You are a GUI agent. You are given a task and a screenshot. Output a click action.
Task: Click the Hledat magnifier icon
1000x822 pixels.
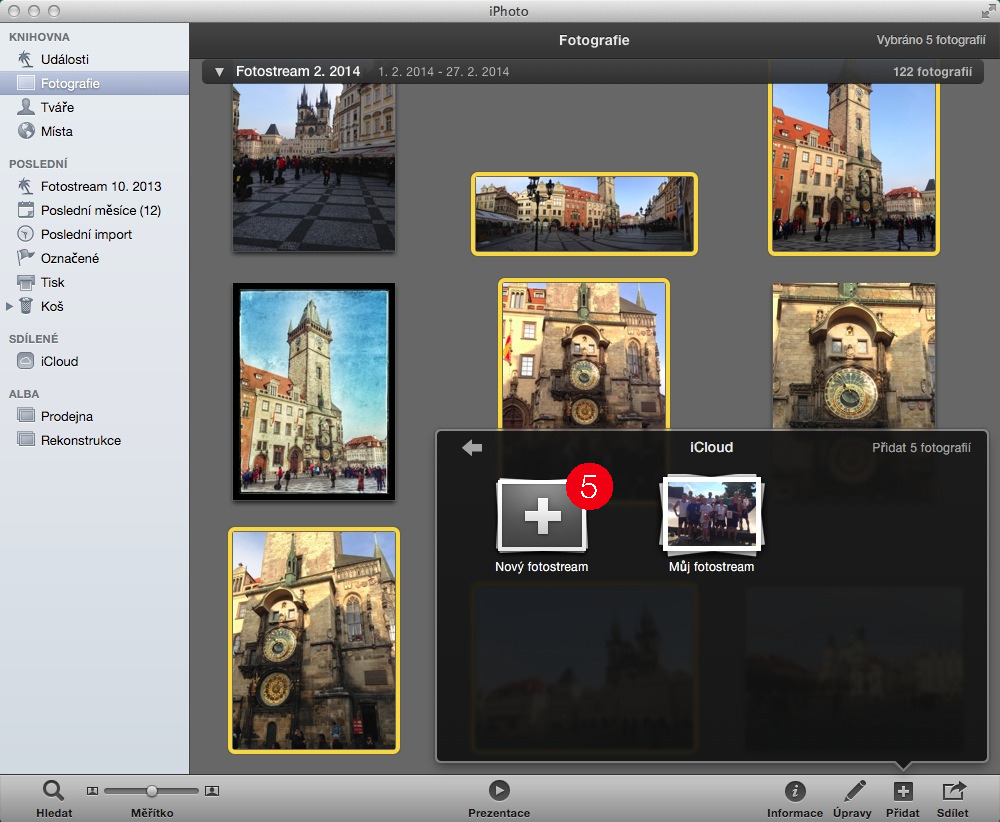click(x=53, y=790)
